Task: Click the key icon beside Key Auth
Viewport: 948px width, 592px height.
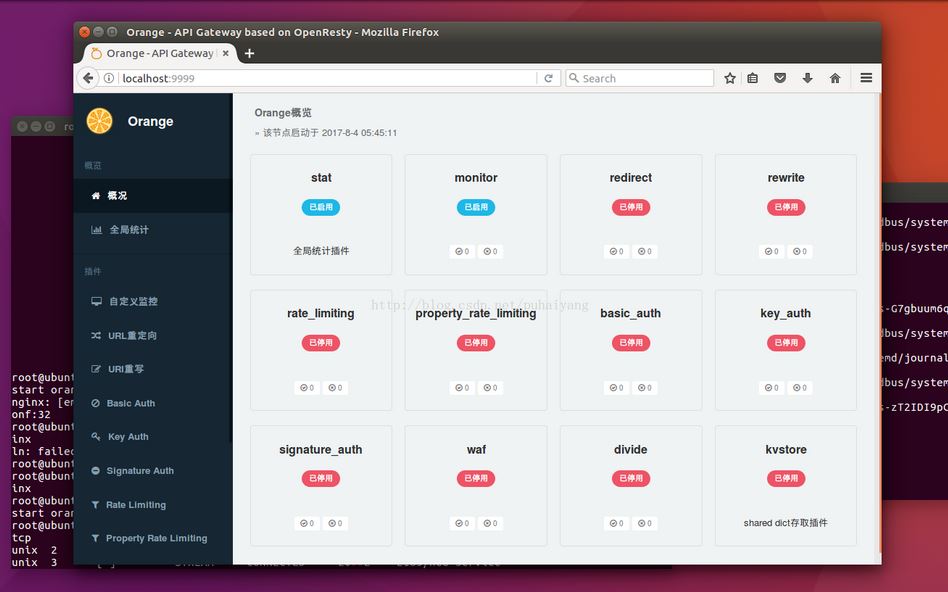Action: tap(96, 437)
